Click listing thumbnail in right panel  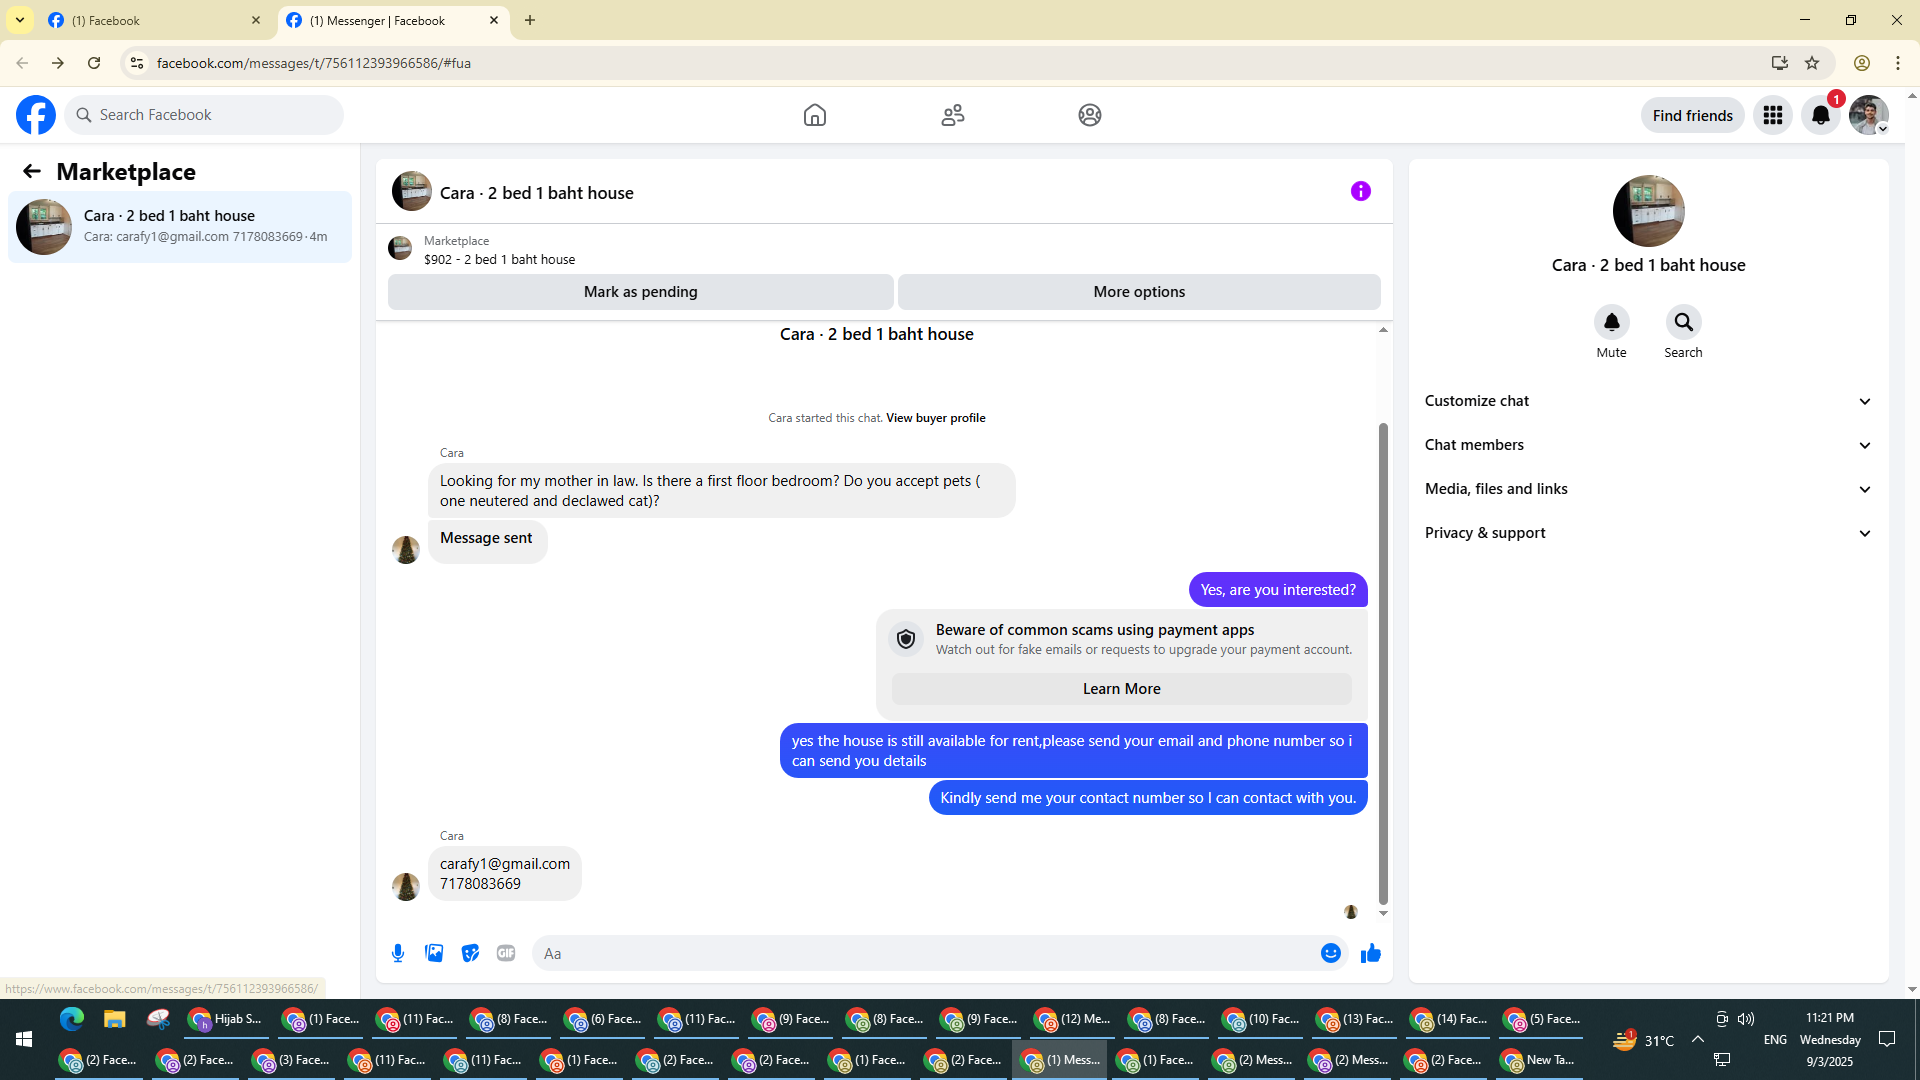tap(1649, 211)
